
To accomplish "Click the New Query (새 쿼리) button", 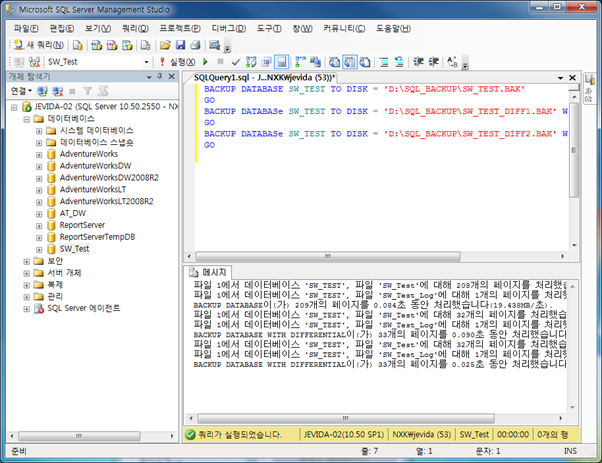I will [x=38, y=45].
